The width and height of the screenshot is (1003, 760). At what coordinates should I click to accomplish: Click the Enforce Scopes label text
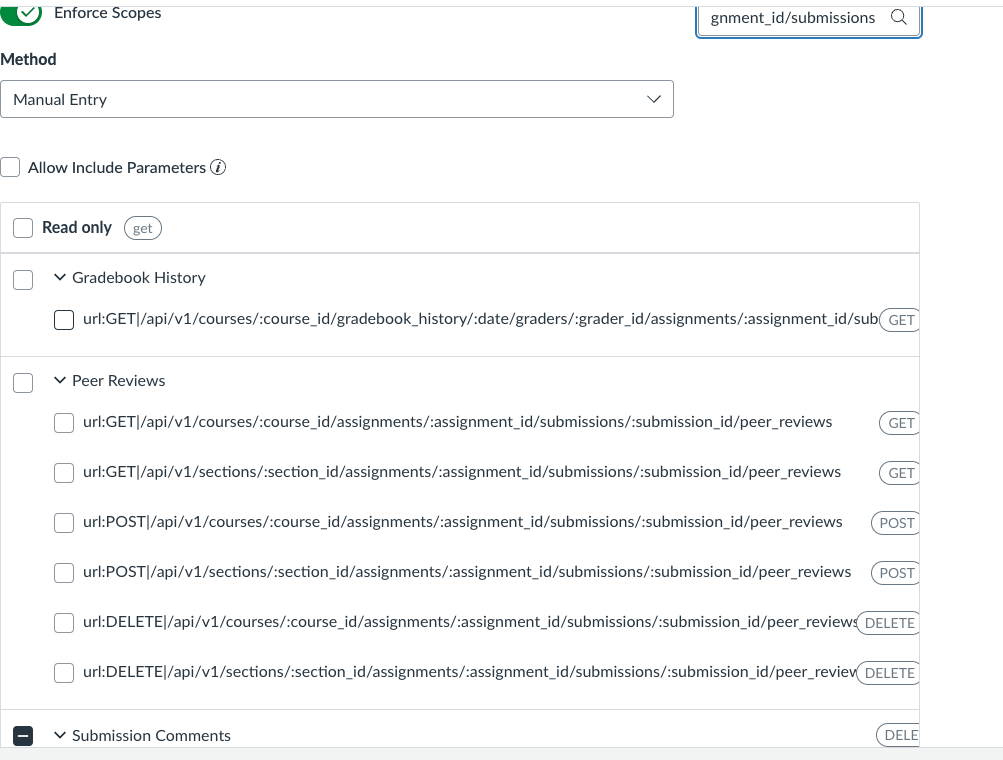click(107, 13)
